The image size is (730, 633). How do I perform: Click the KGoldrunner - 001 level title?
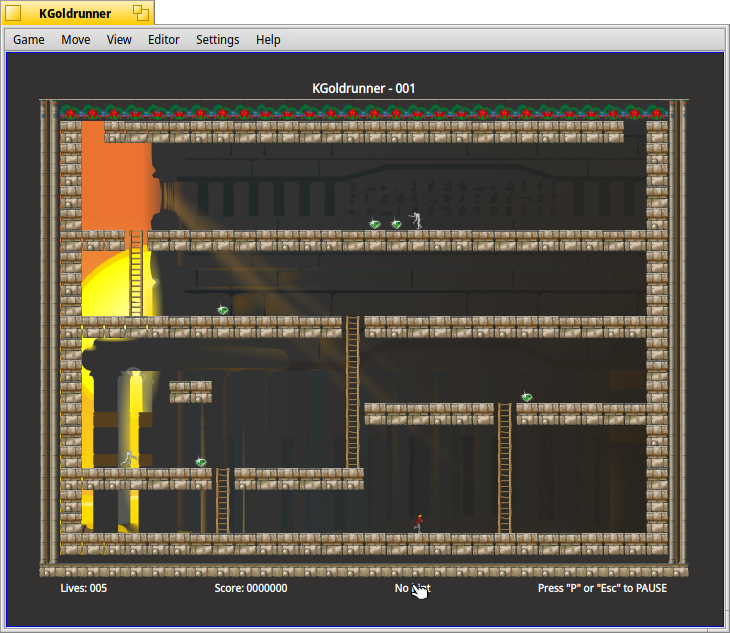(x=364, y=88)
